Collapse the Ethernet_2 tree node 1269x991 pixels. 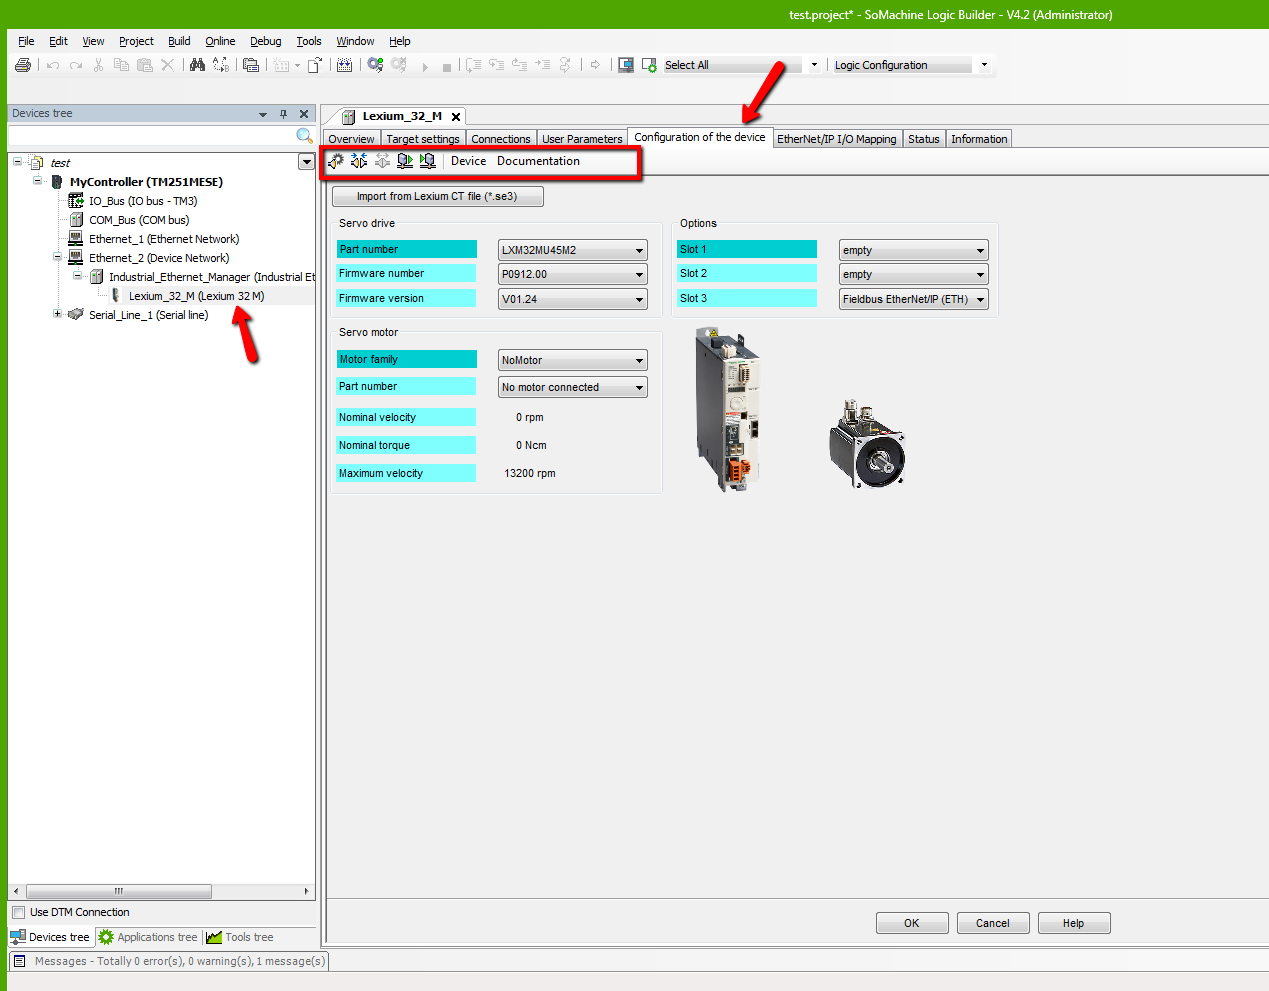pyautogui.click(x=57, y=257)
